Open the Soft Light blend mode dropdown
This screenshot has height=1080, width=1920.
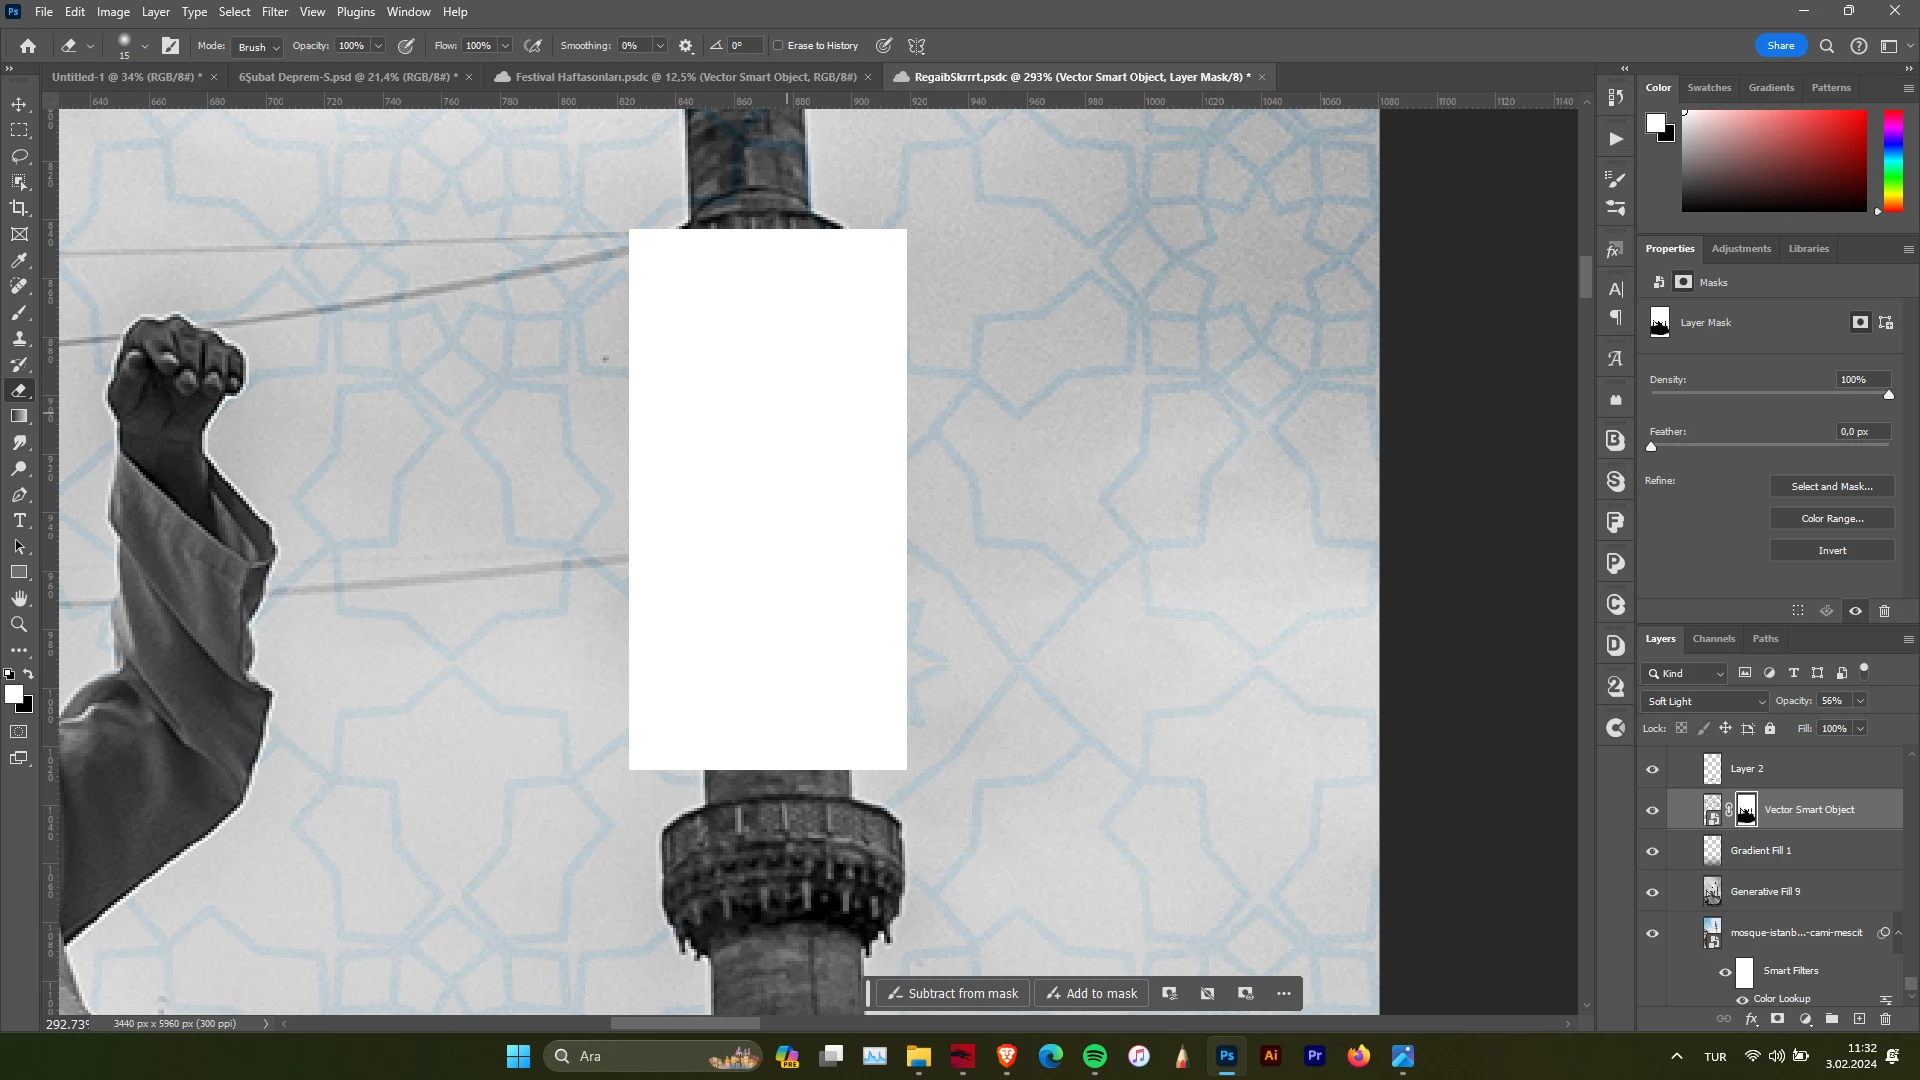point(1705,702)
